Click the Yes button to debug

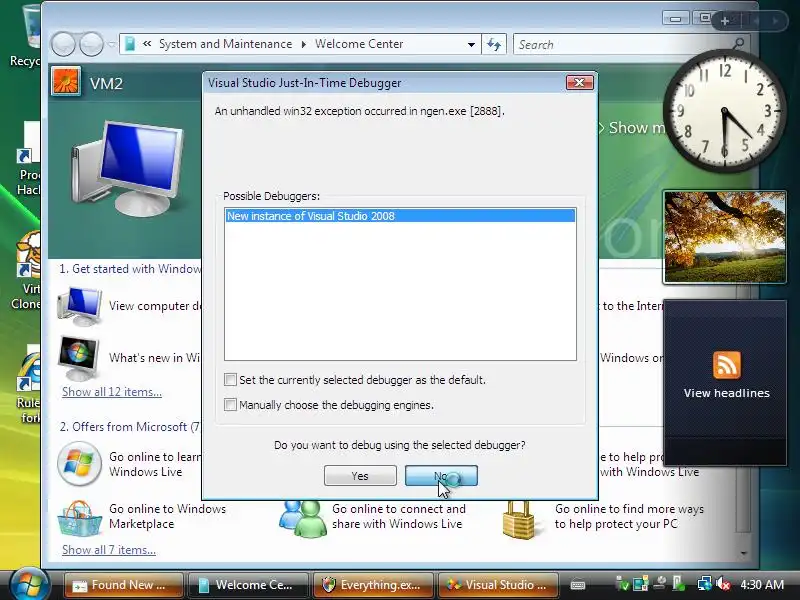360,476
